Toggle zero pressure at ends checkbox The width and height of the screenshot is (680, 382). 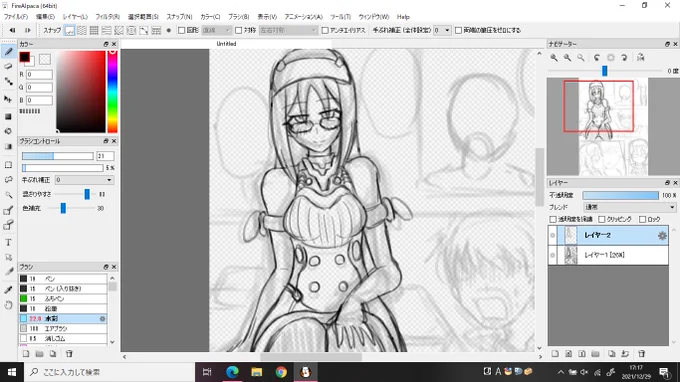pyautogui.click(x=458, y=30)
